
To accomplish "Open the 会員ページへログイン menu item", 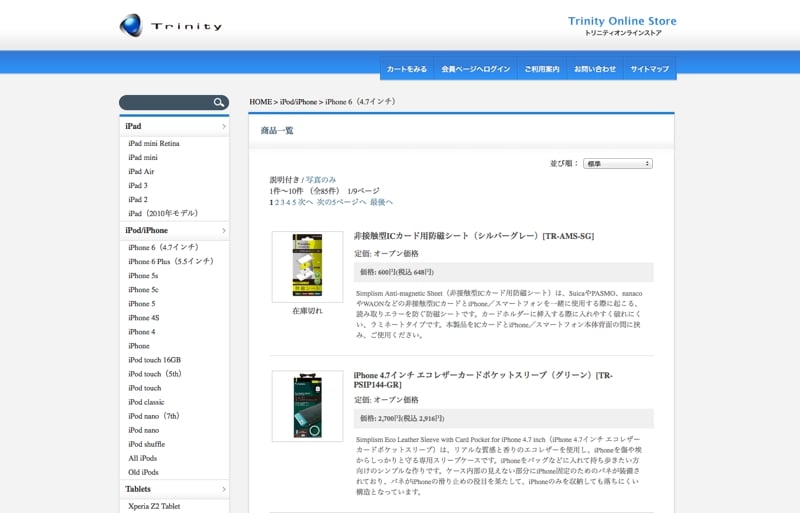I will coord(476,69).
